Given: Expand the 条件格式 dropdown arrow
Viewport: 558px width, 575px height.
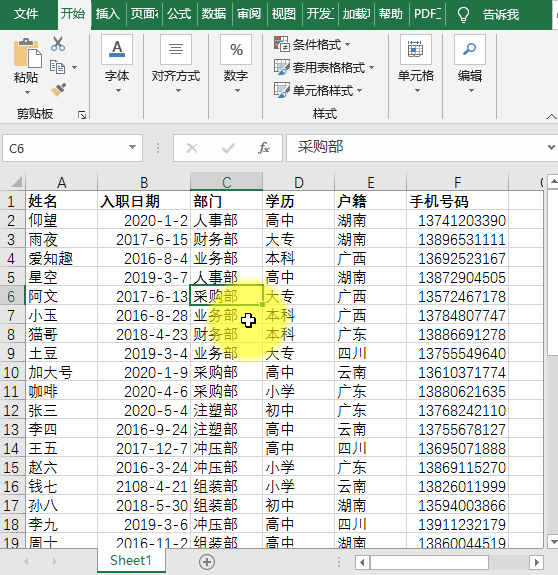Looking at the screenshot, I should click(x=348, y=45).
